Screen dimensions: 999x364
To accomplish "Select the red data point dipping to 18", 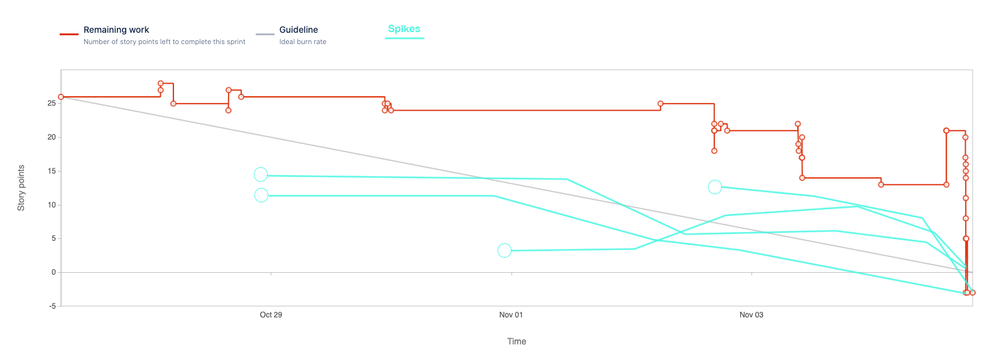I will click(x=714, y=151).
